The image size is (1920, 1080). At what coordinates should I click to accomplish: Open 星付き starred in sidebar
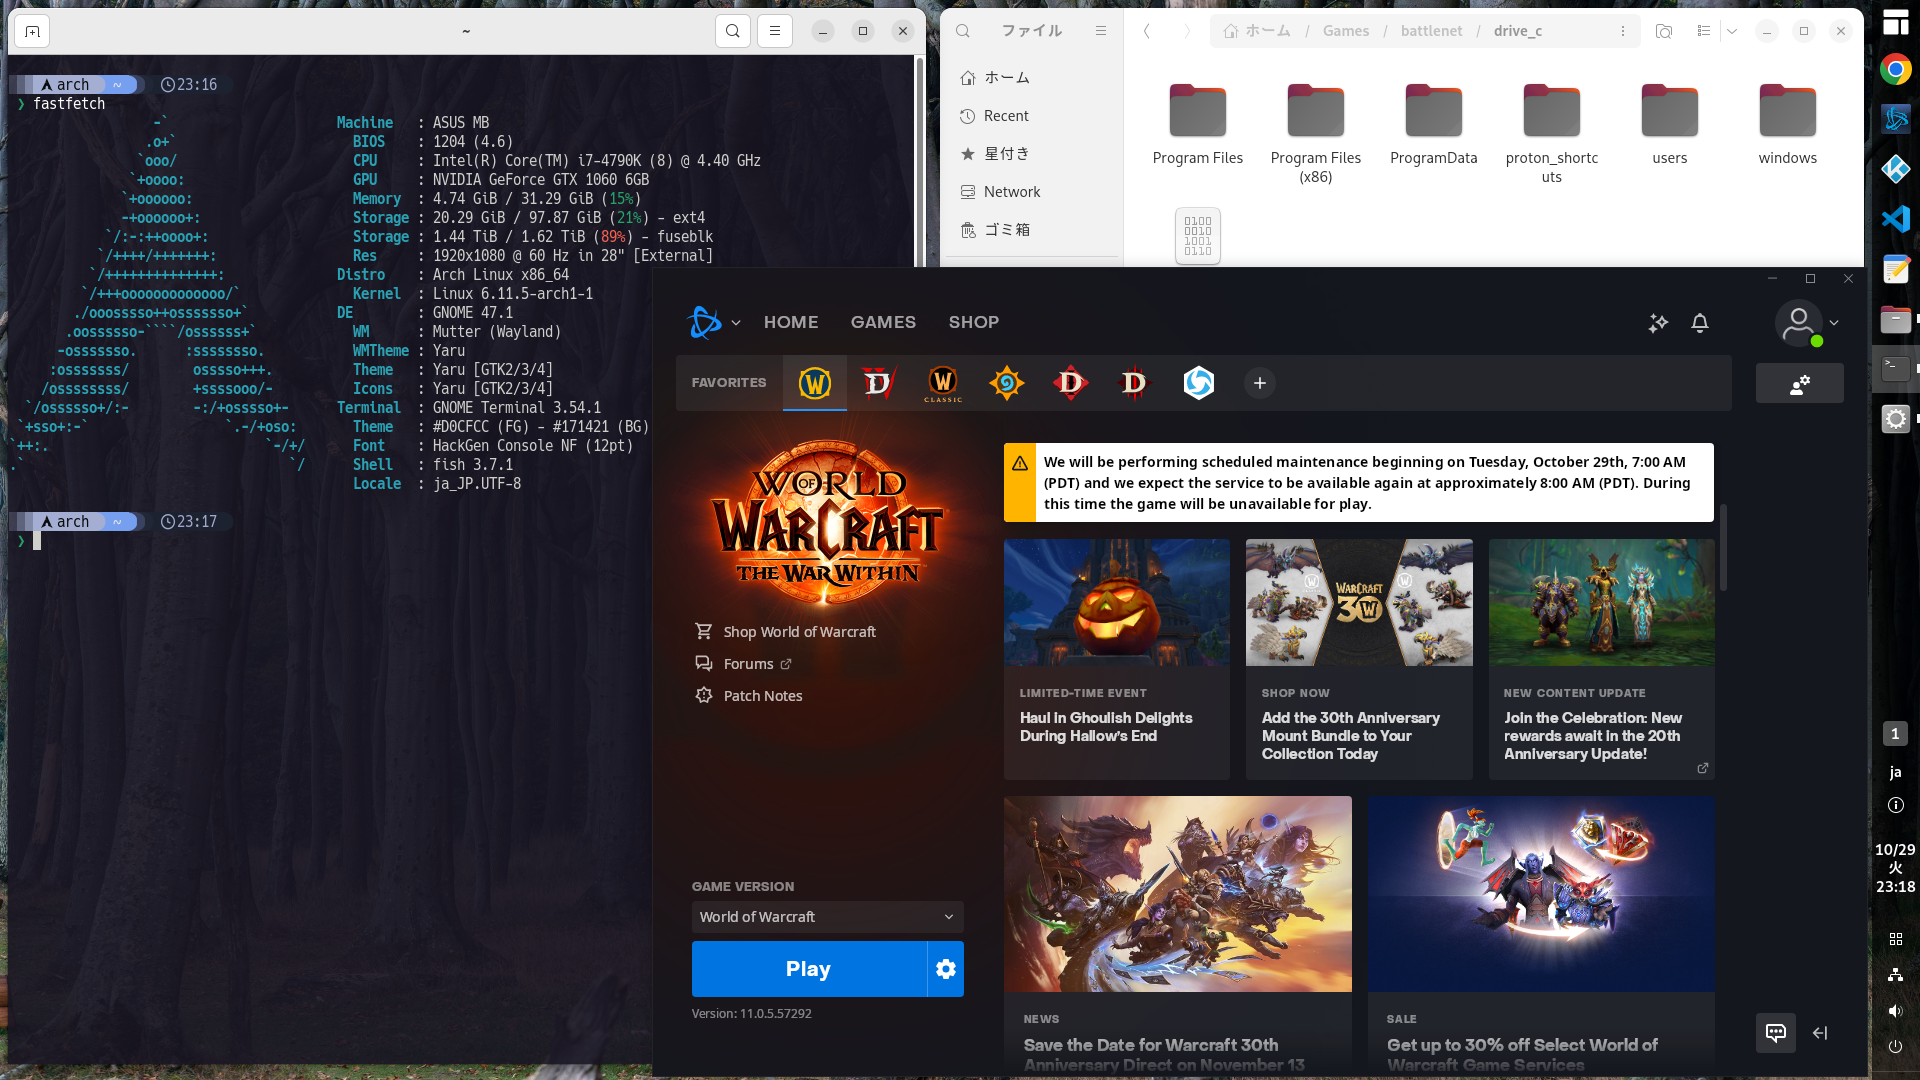tap(1032, 154)
